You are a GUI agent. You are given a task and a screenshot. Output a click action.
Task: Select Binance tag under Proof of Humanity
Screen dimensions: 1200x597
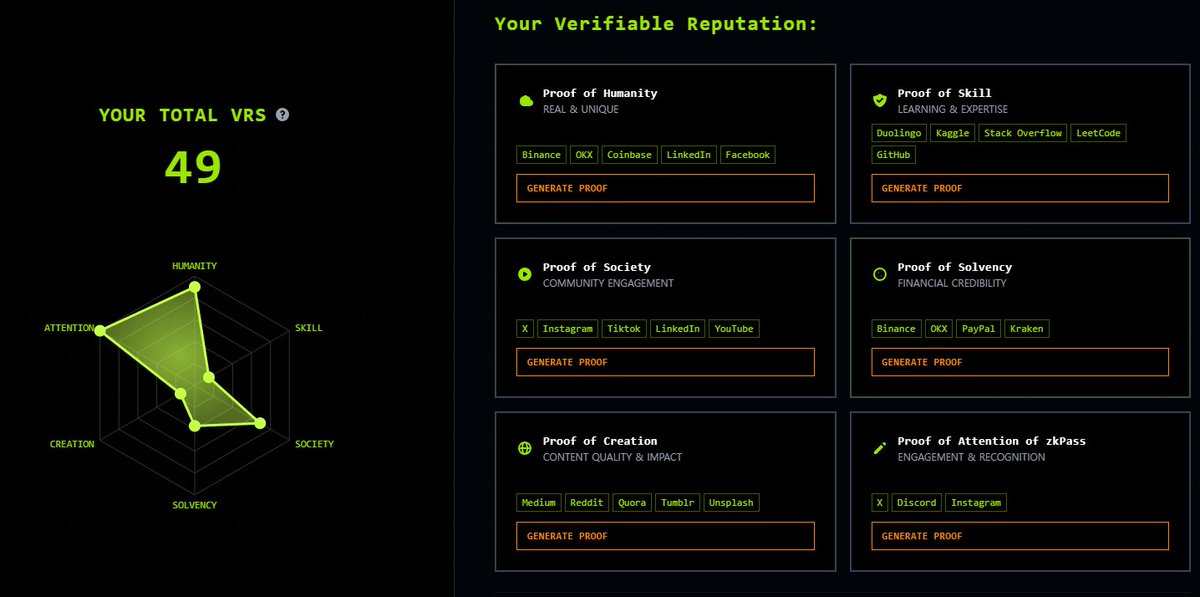click(541, 155)
